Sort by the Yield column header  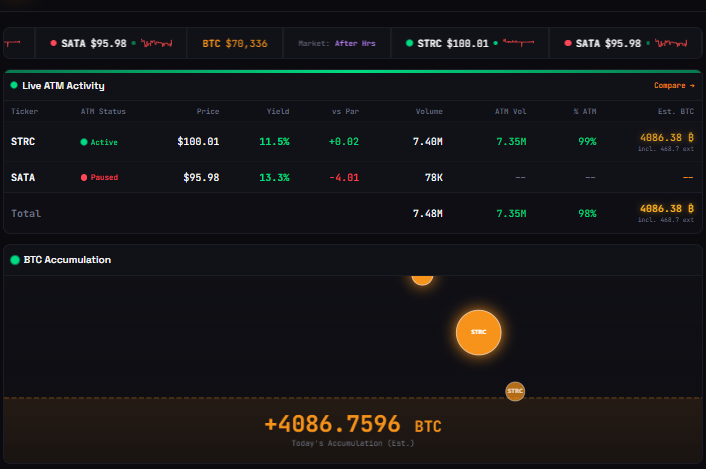(278, 111)
